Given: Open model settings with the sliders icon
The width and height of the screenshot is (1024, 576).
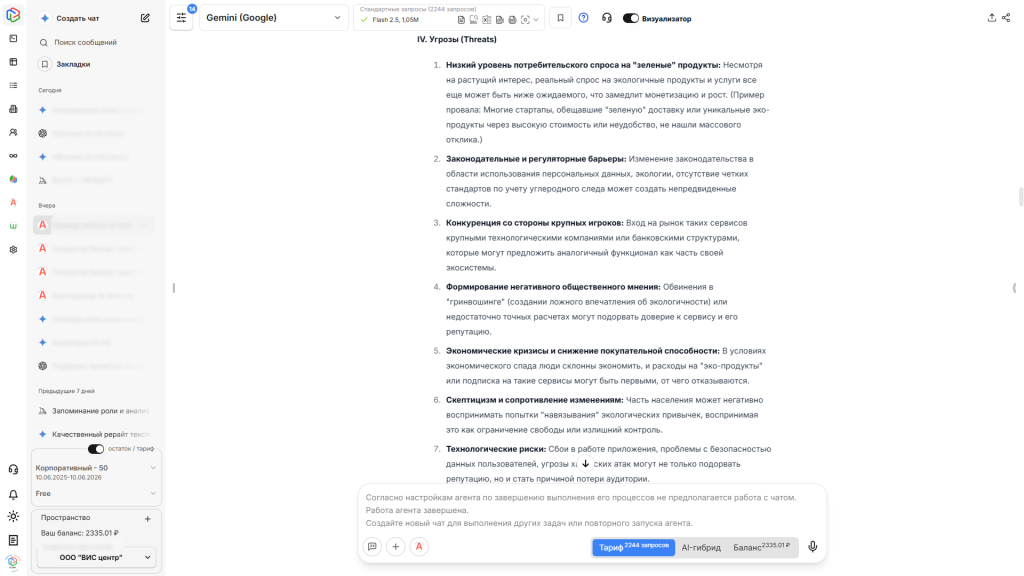Looking at the screenshot, I should [181, 18].
